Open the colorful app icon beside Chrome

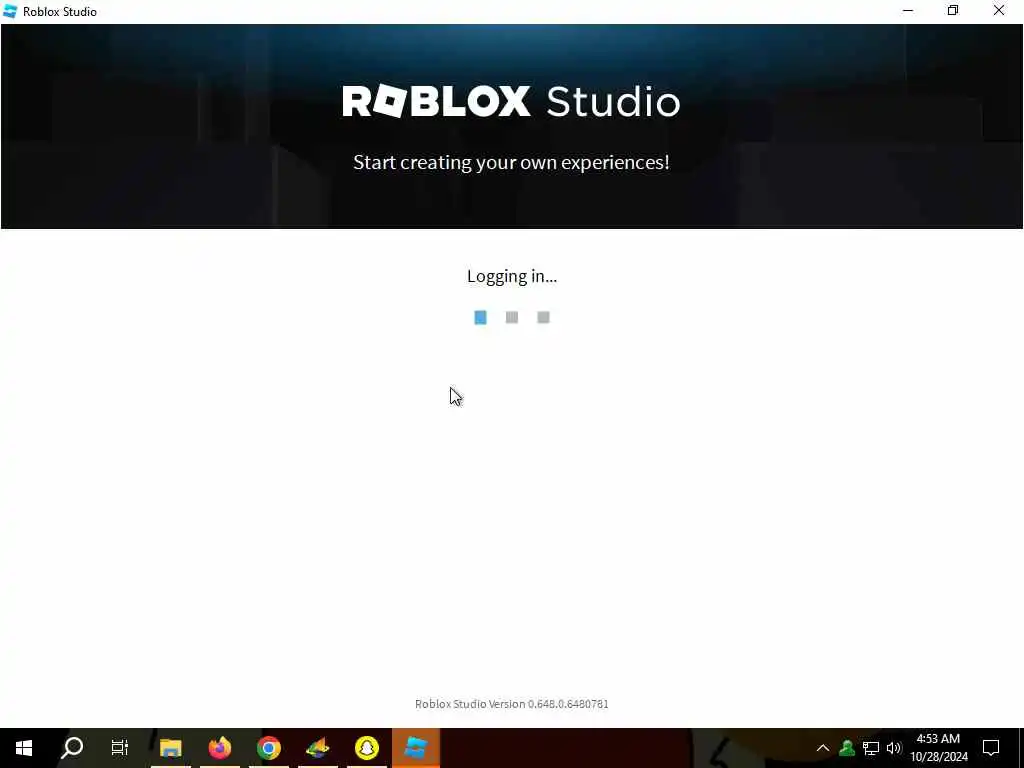click(x=317, y=747)
